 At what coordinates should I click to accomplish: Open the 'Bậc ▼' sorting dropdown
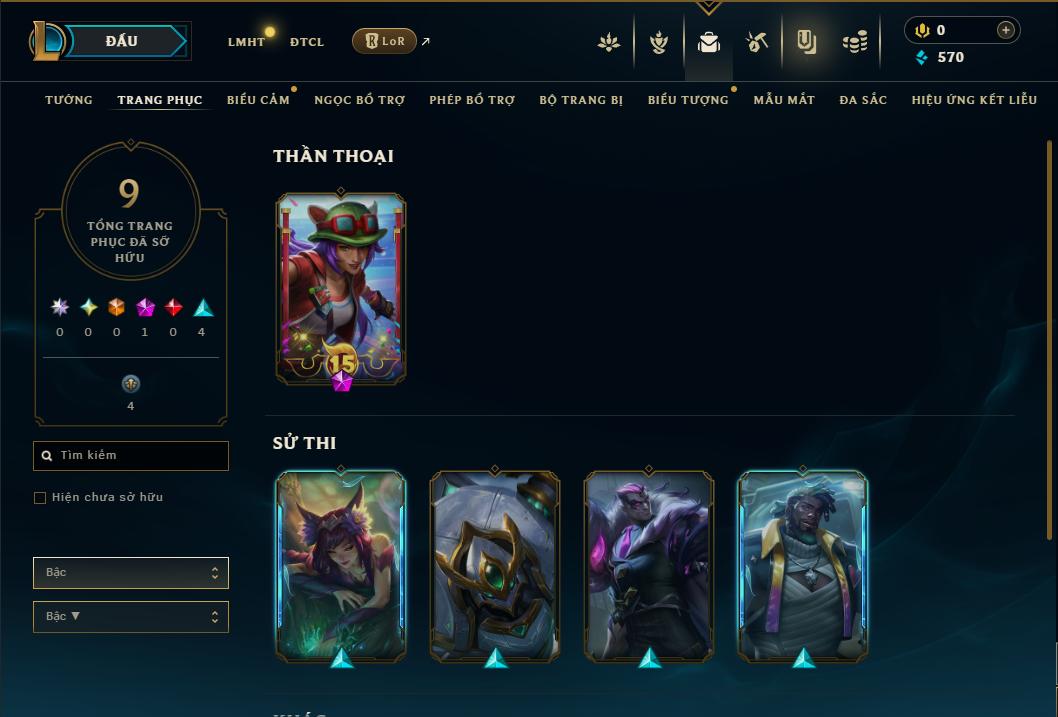tap(131, 616)
